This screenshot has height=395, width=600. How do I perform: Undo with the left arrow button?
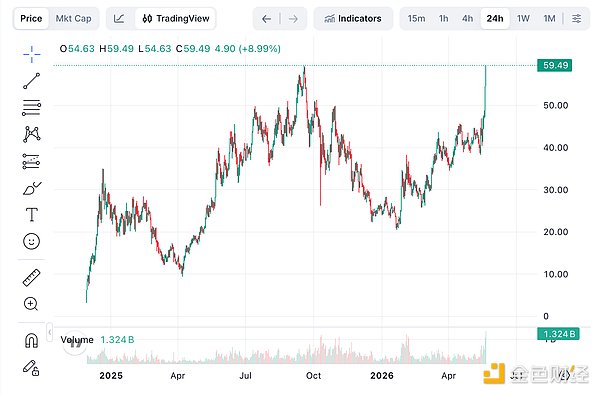point(267,18)
